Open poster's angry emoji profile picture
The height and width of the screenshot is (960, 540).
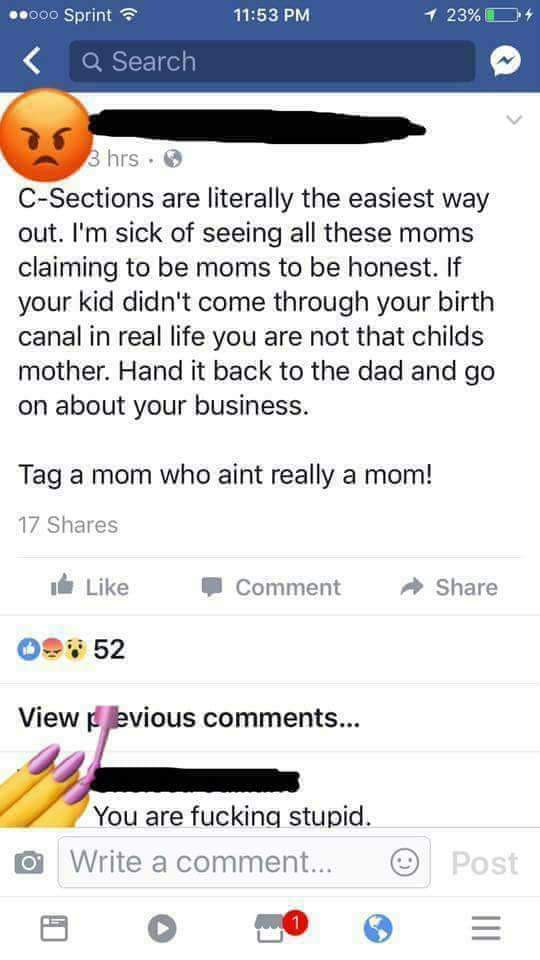click(x=46, y=135)
